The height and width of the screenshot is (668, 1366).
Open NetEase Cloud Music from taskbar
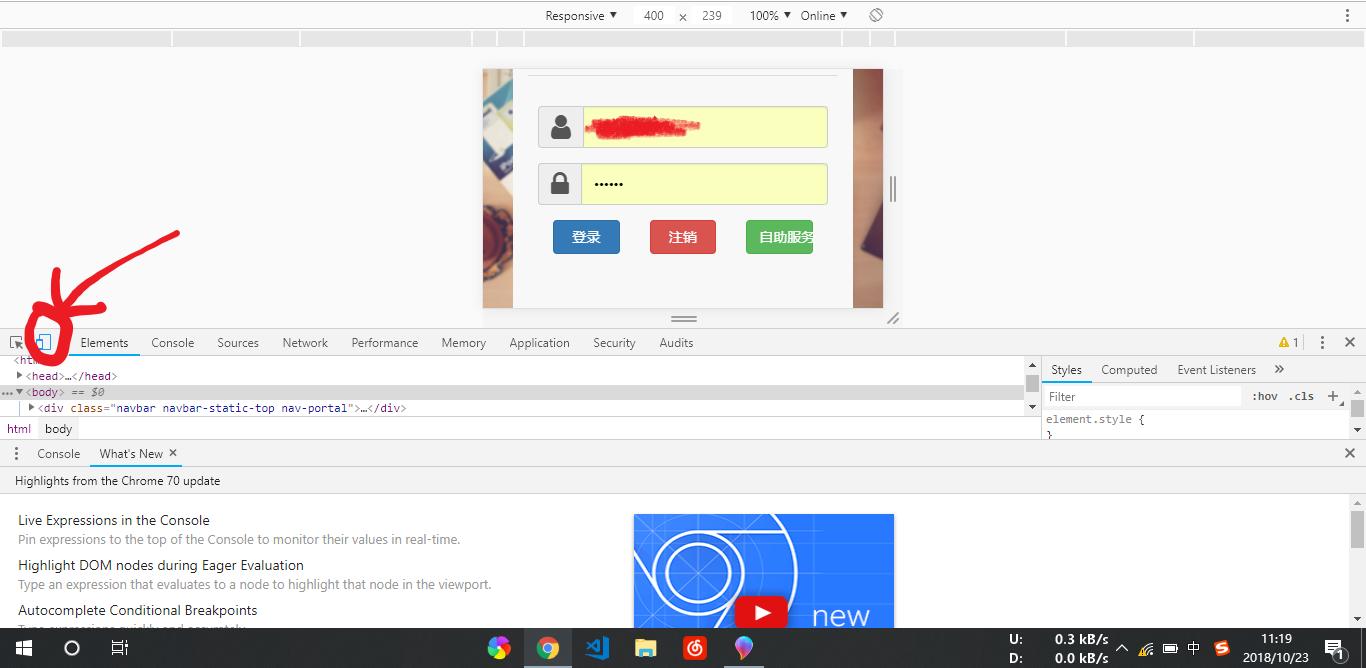point(694,648)
